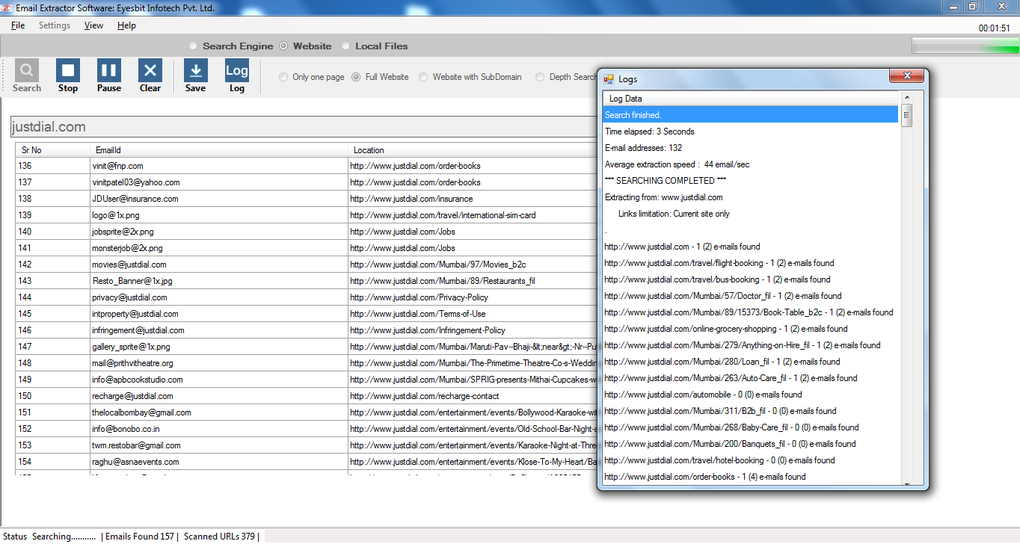This screenshot has width=1020, height=544.
Task: Click 'Emails Found 157' in status bar
Action: pos(139,536)
